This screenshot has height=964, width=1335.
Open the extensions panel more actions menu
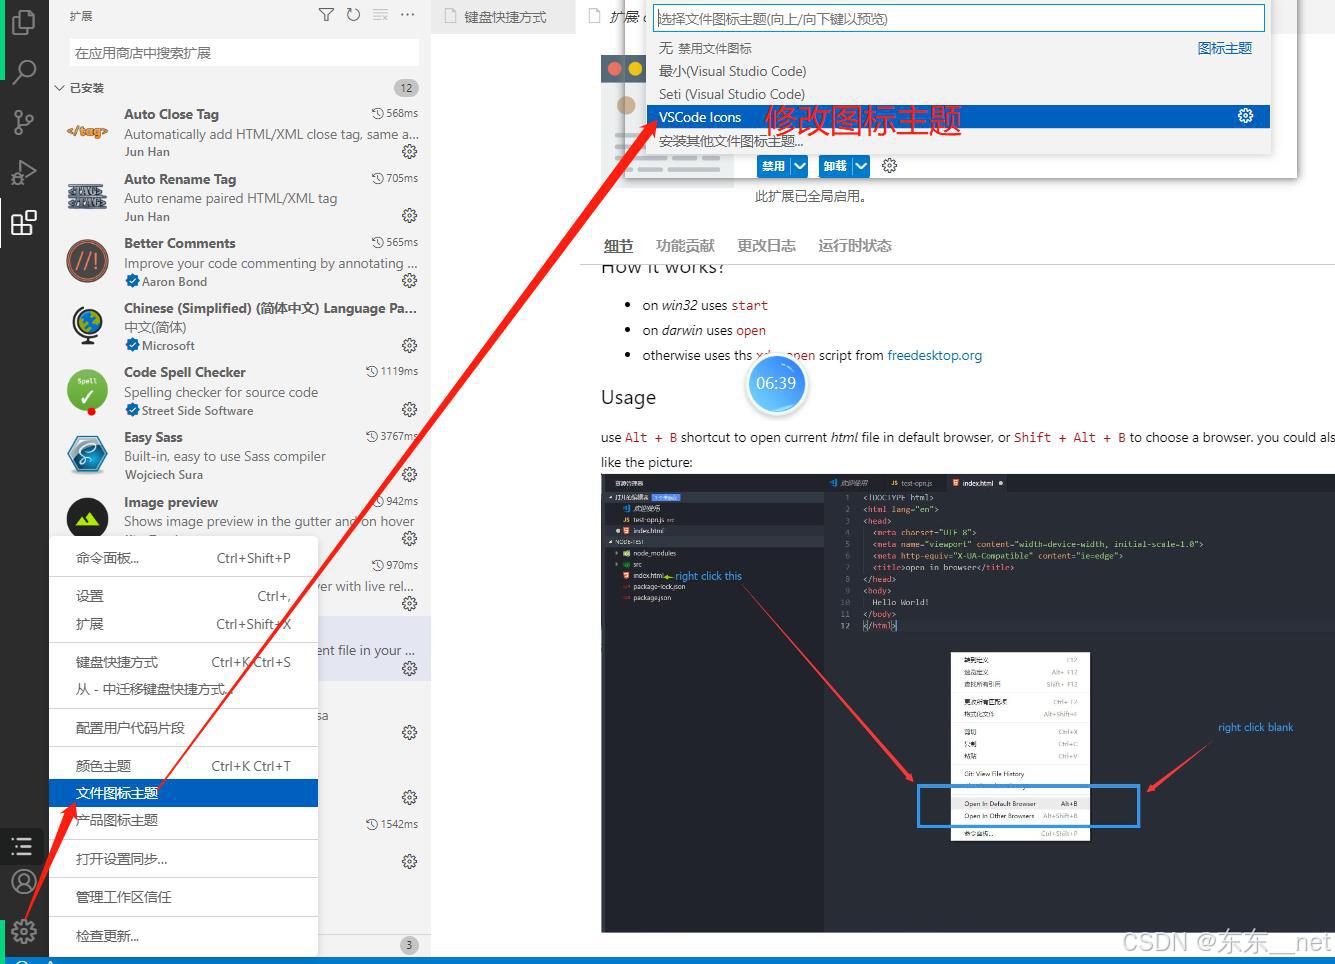pyautogui.click(x=407, y=15)
